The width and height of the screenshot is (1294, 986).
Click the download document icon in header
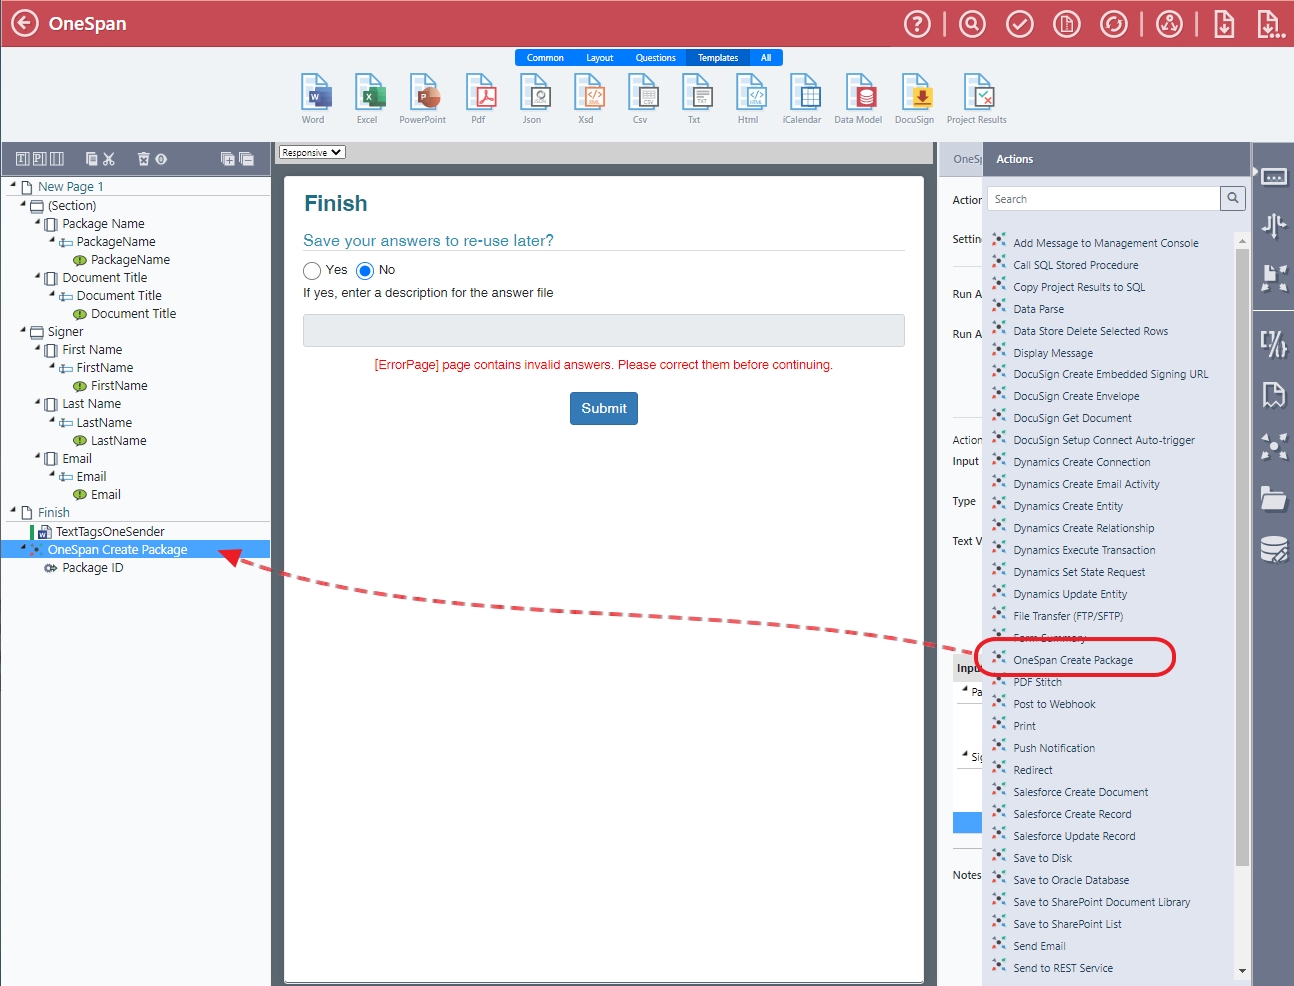(1224, 24)
